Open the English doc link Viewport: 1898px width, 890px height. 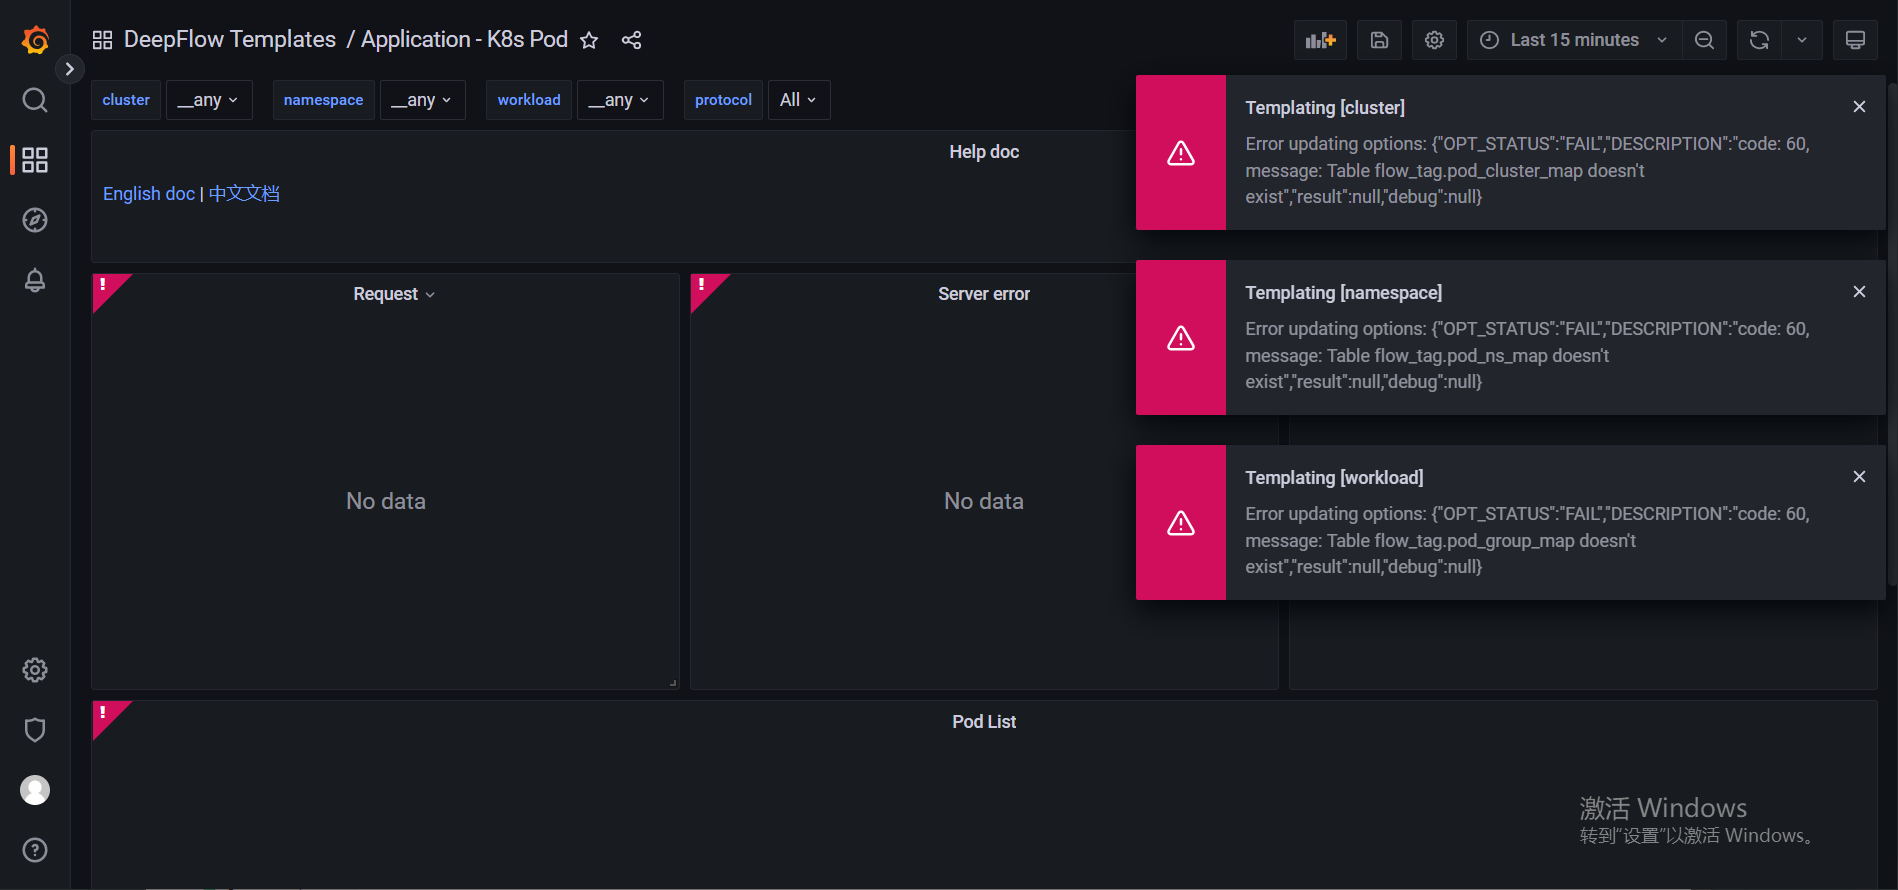pos(149,194)
